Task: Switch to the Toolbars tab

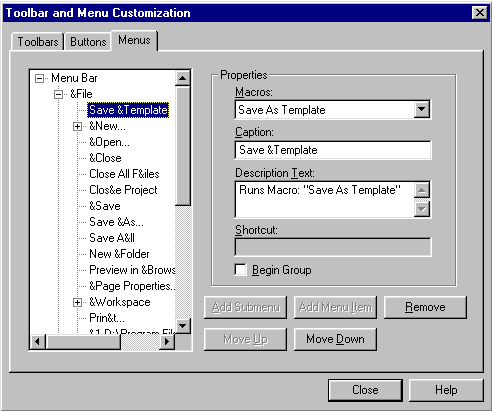Action: 37,42
